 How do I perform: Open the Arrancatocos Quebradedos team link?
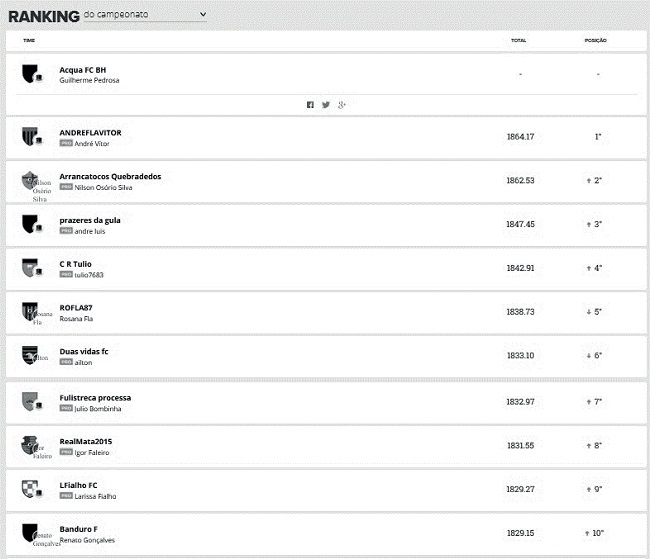coord(110,176)
